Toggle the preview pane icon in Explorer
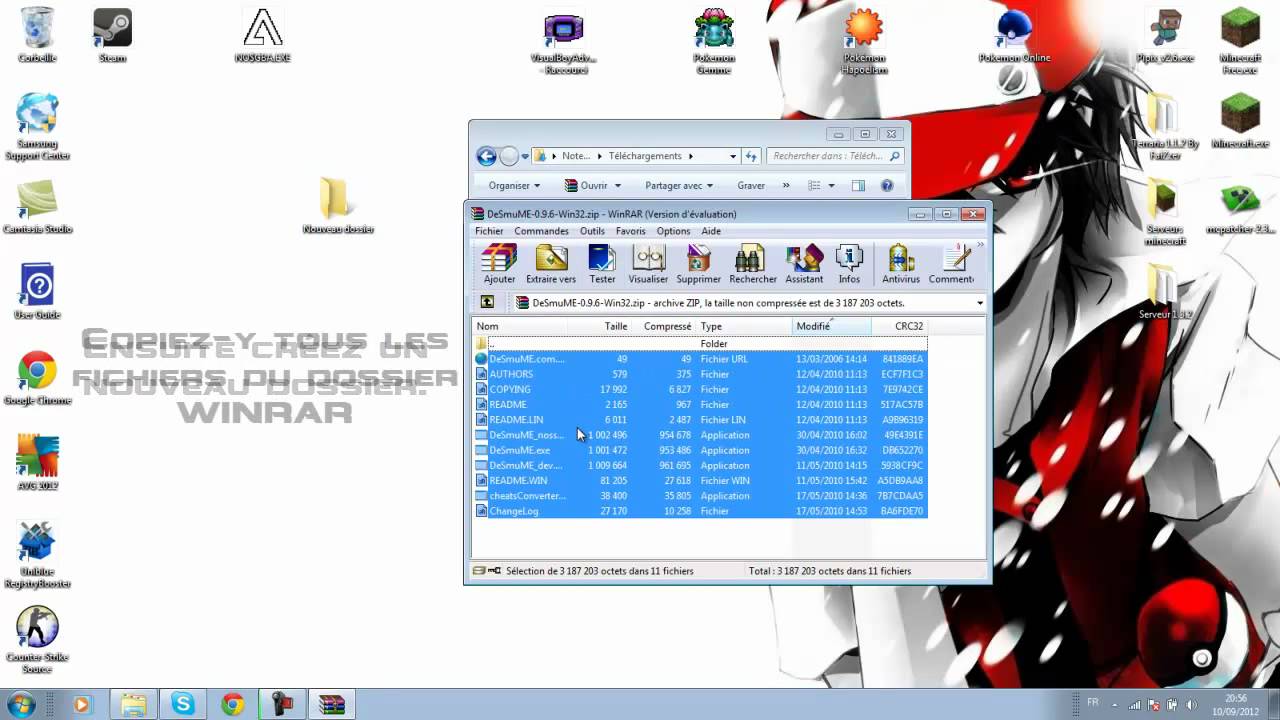1280x720 pixels. pyautogui.click(x=858, y=186)
